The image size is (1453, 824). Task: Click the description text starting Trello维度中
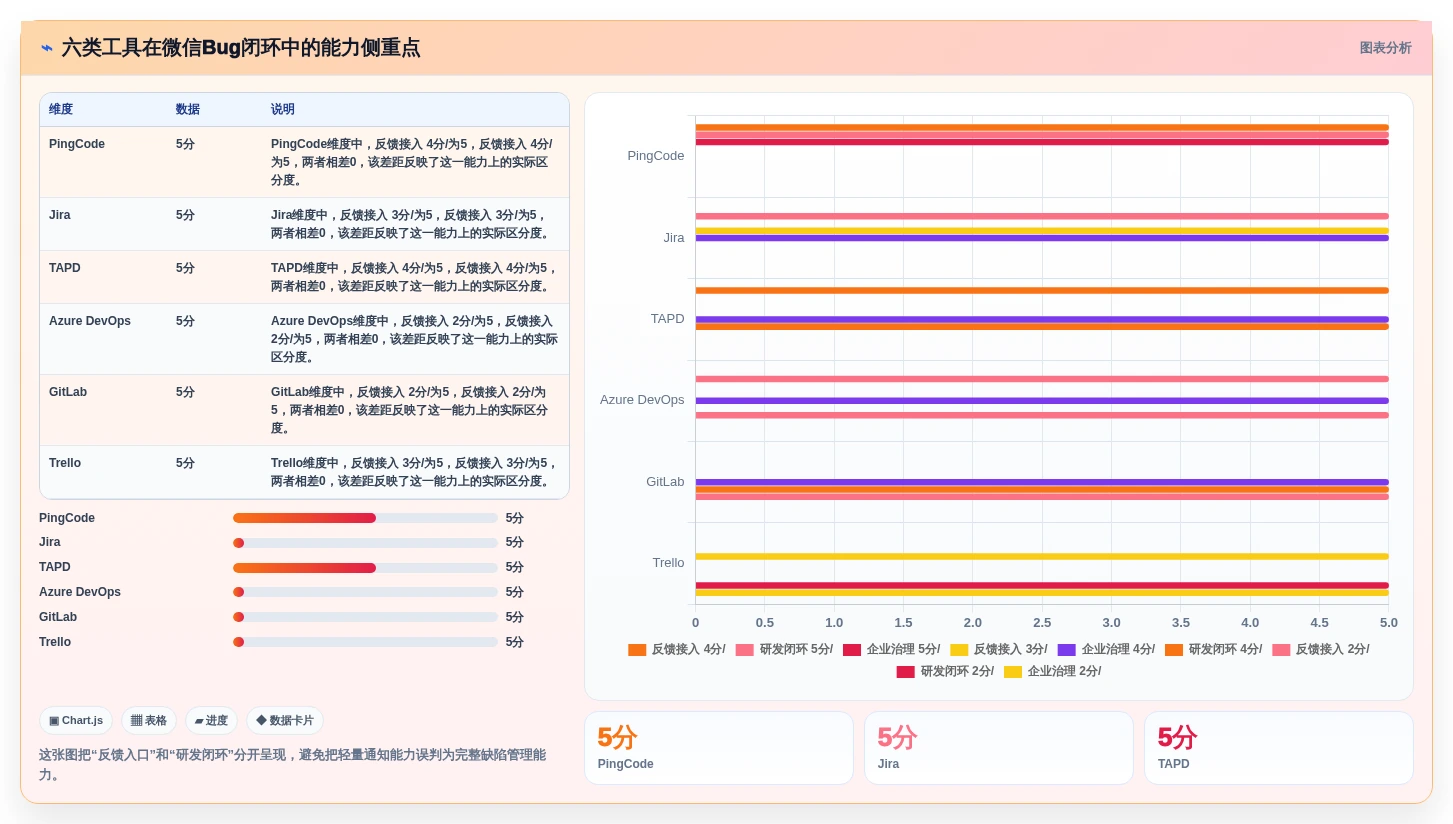[414, 472]
